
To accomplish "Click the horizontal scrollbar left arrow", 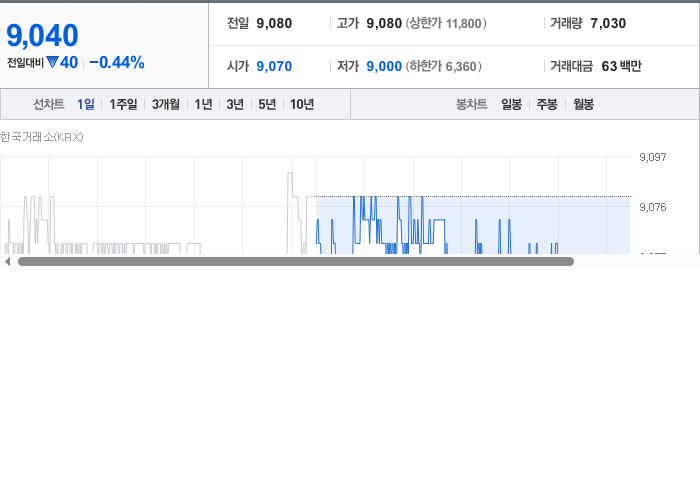I will tap(7, 262).
